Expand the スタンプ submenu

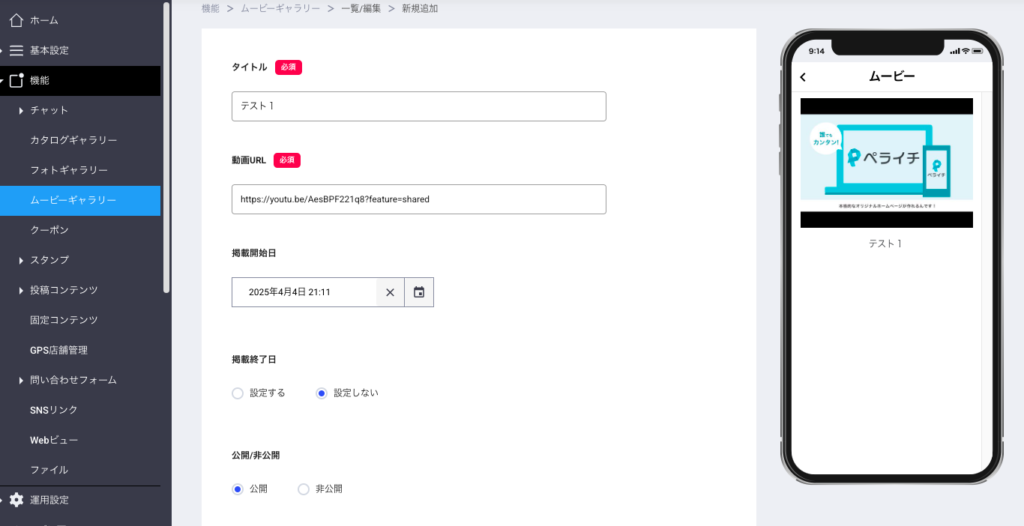tap(21, 260)
